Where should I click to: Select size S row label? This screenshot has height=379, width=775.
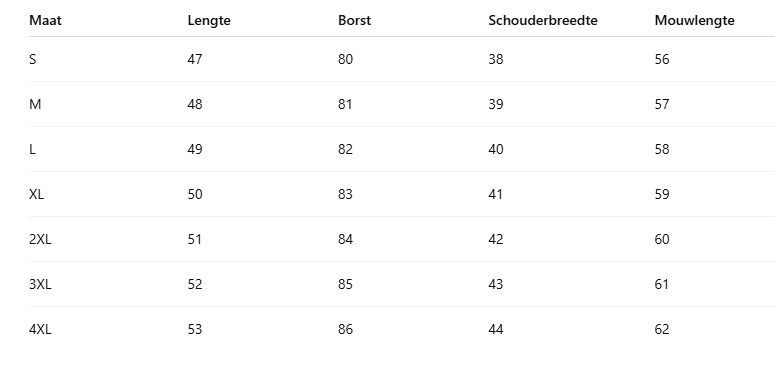33,59
